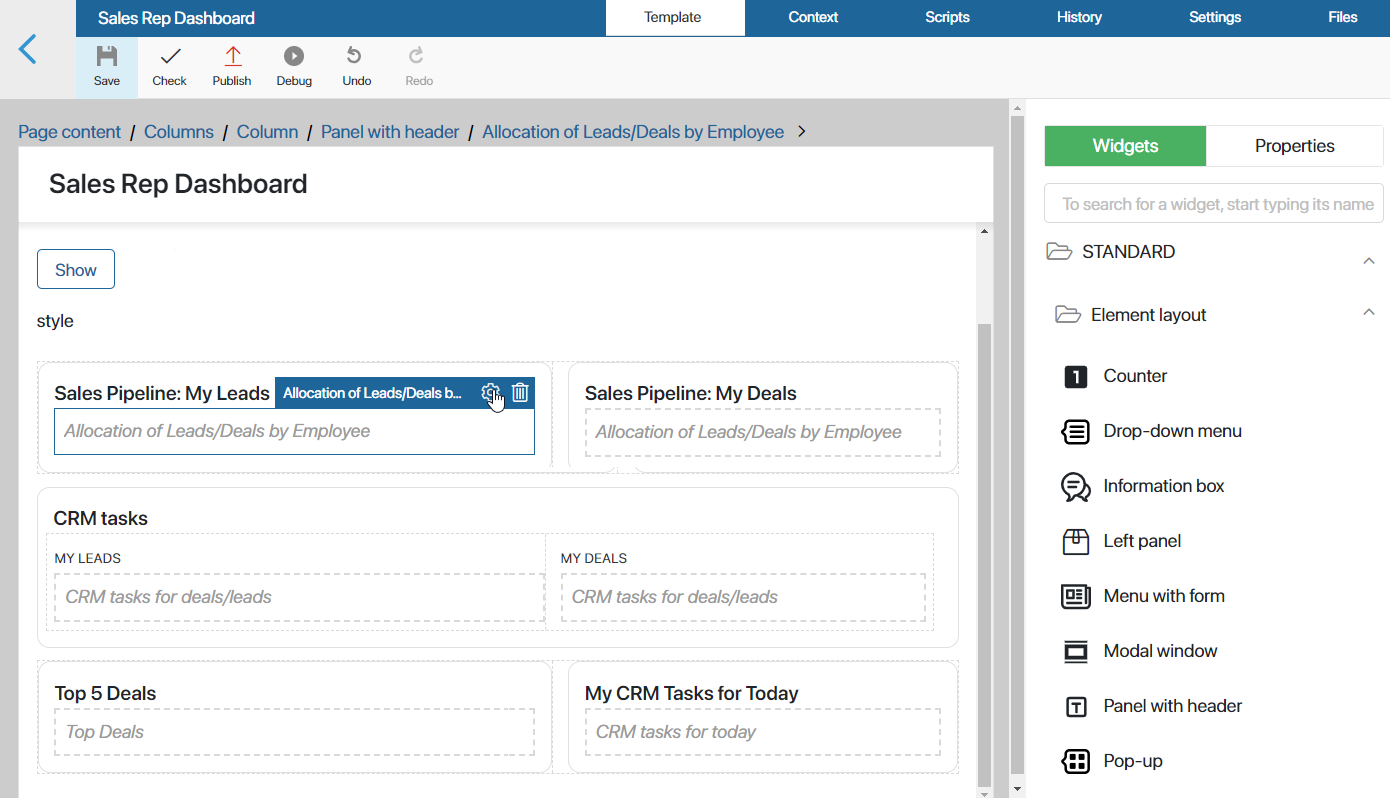Image resolution: width=1390 pixels, height=798 pixels.
Task: Click the style text label
Action: (55, 321)
